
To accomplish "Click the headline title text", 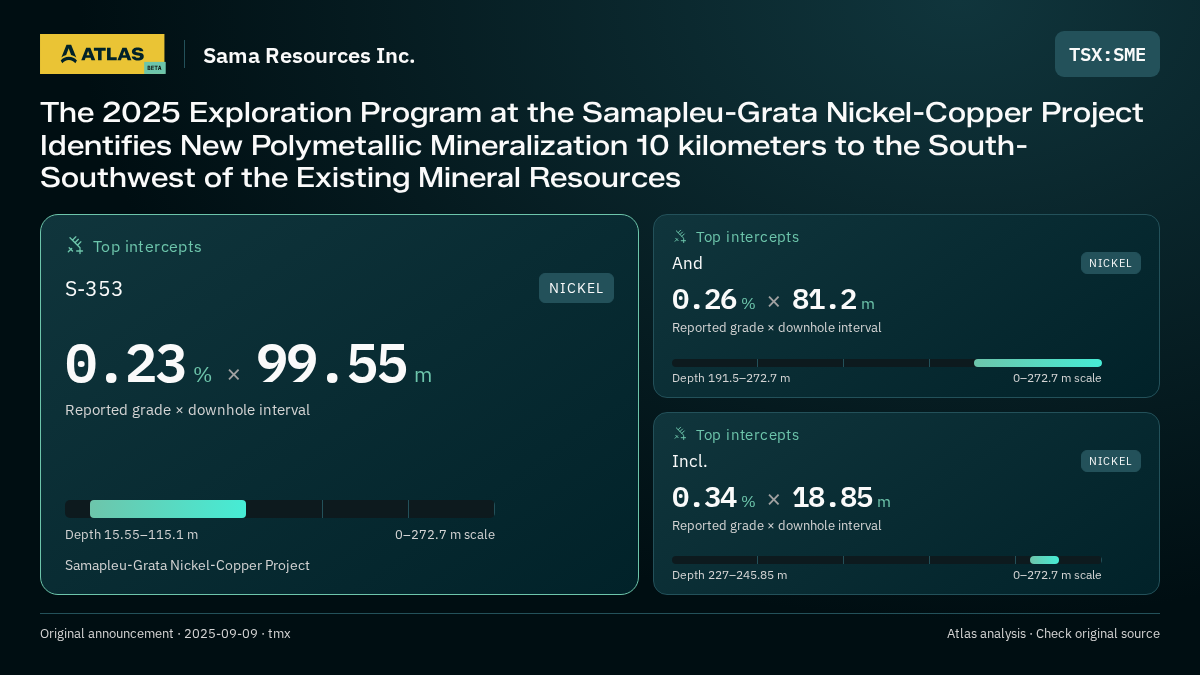I will [x=591, y=145].
